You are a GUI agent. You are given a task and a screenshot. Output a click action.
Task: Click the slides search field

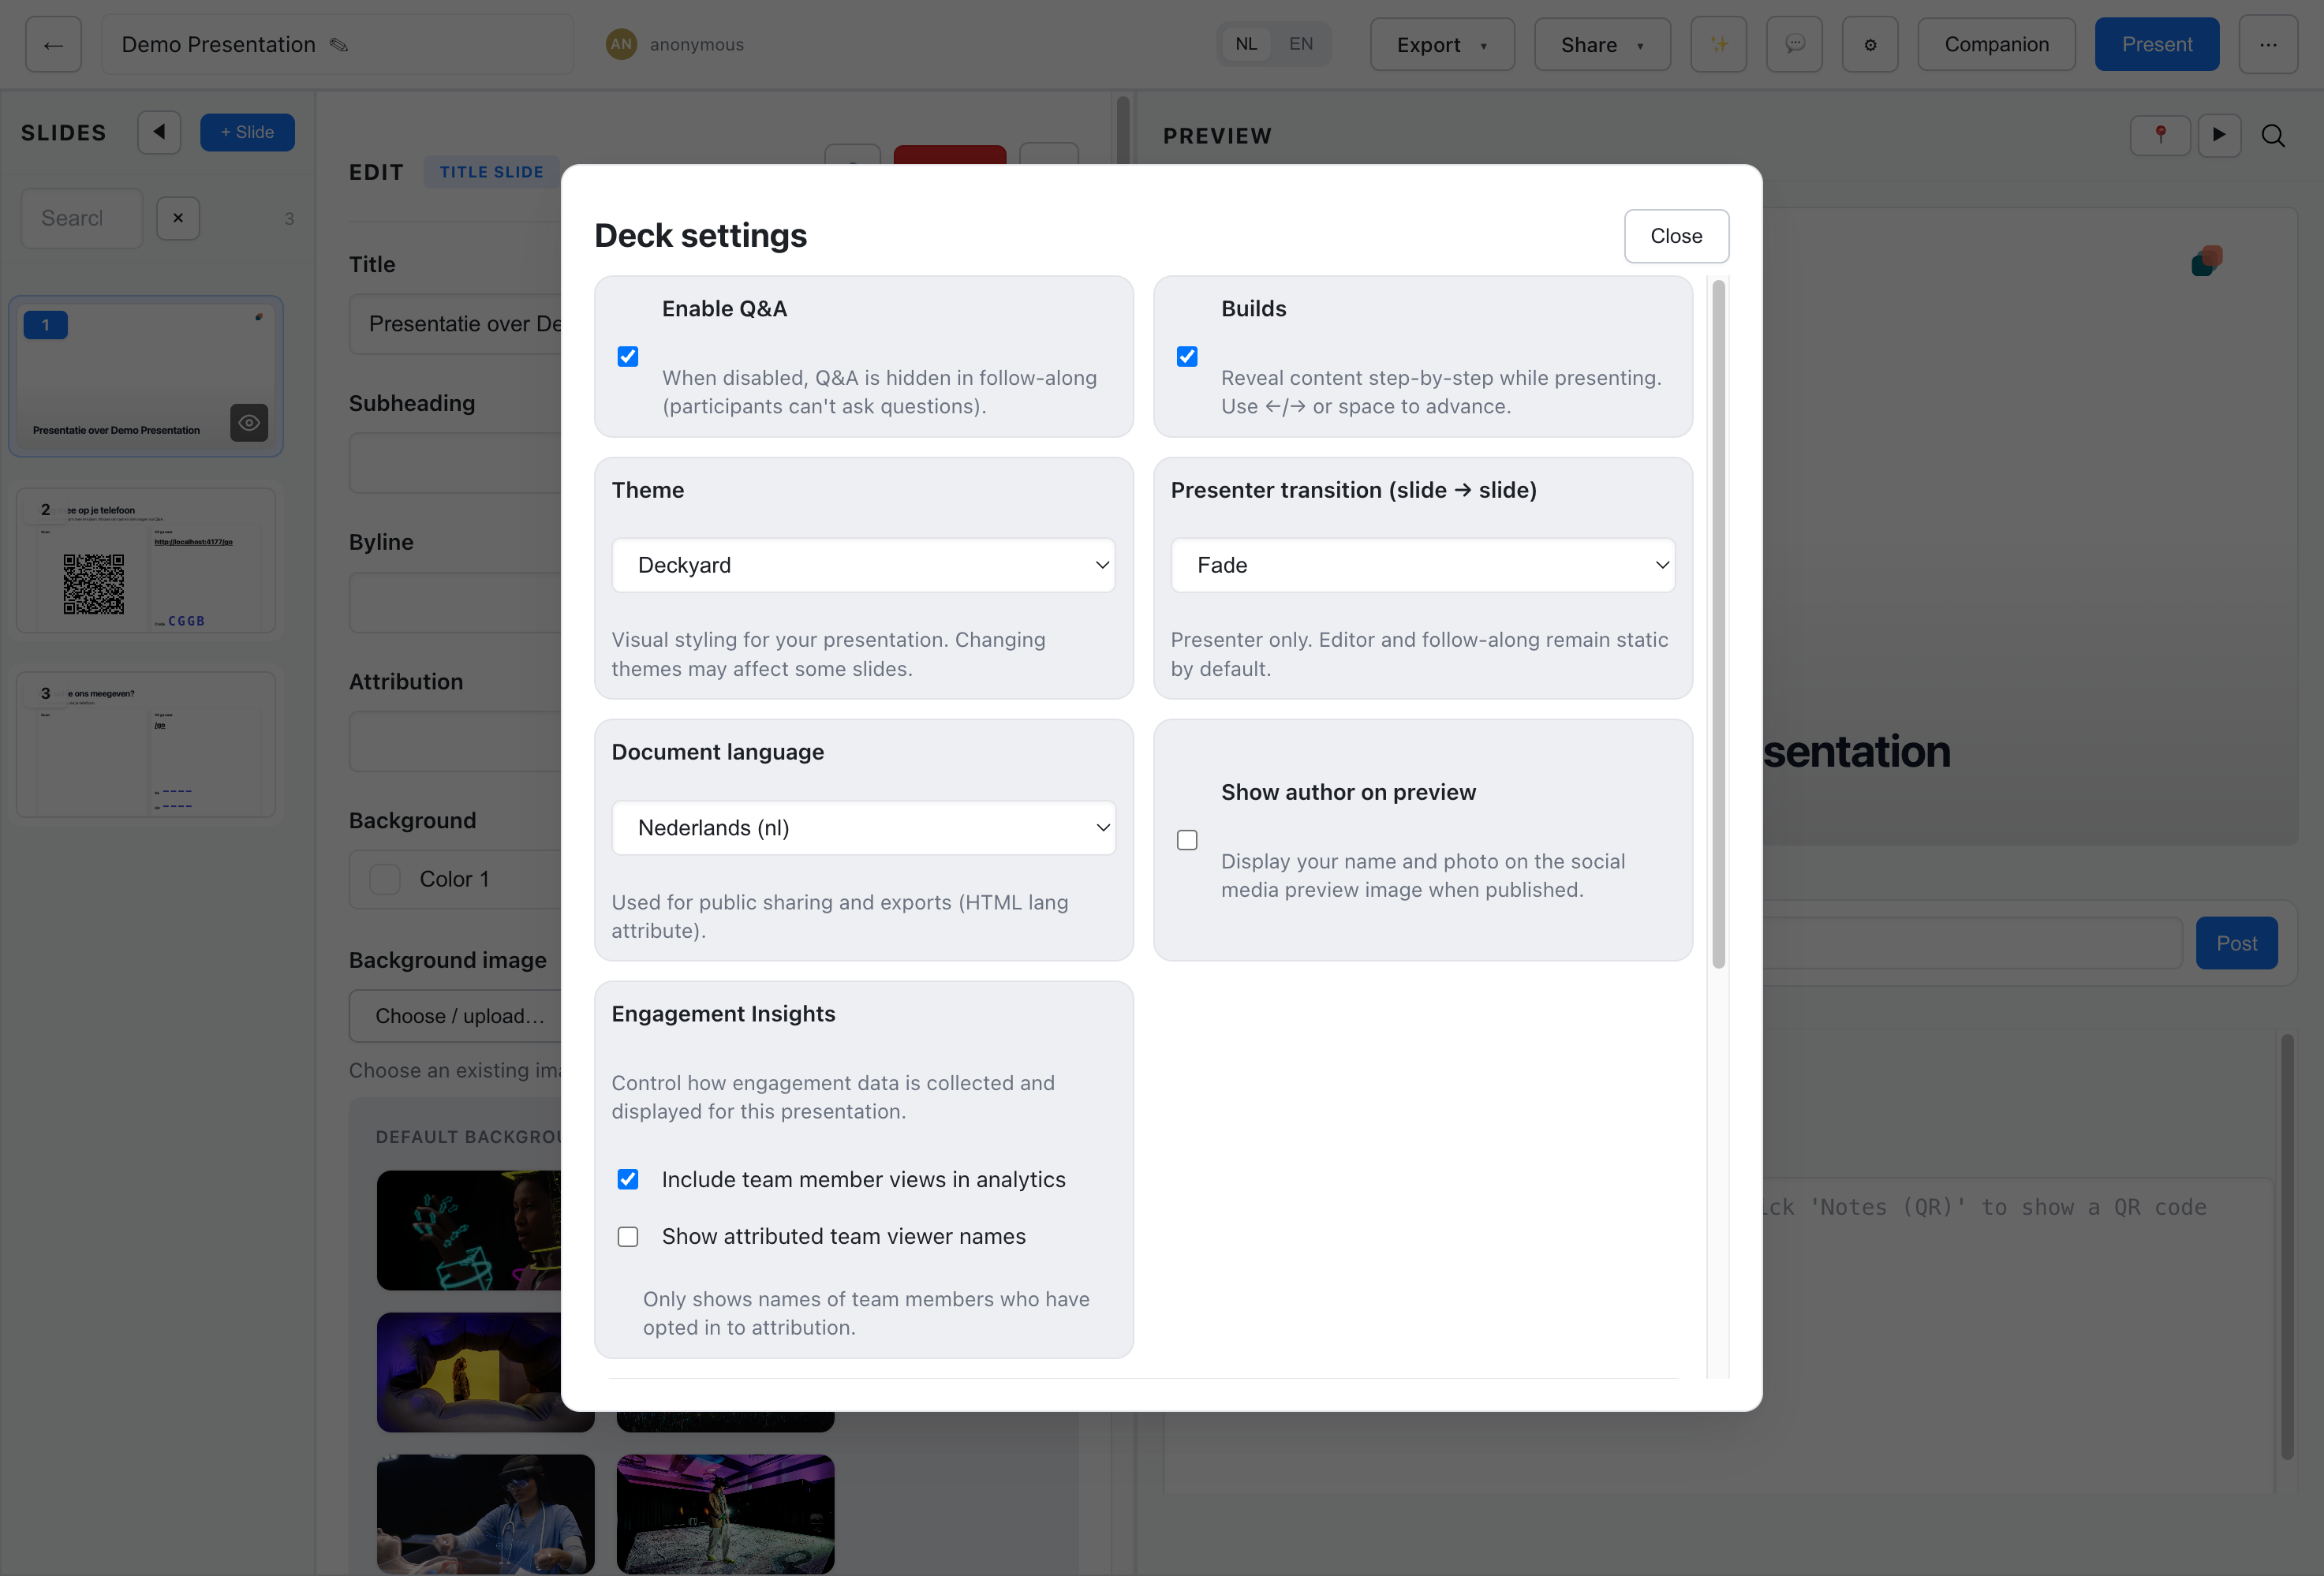pos(82,218)
